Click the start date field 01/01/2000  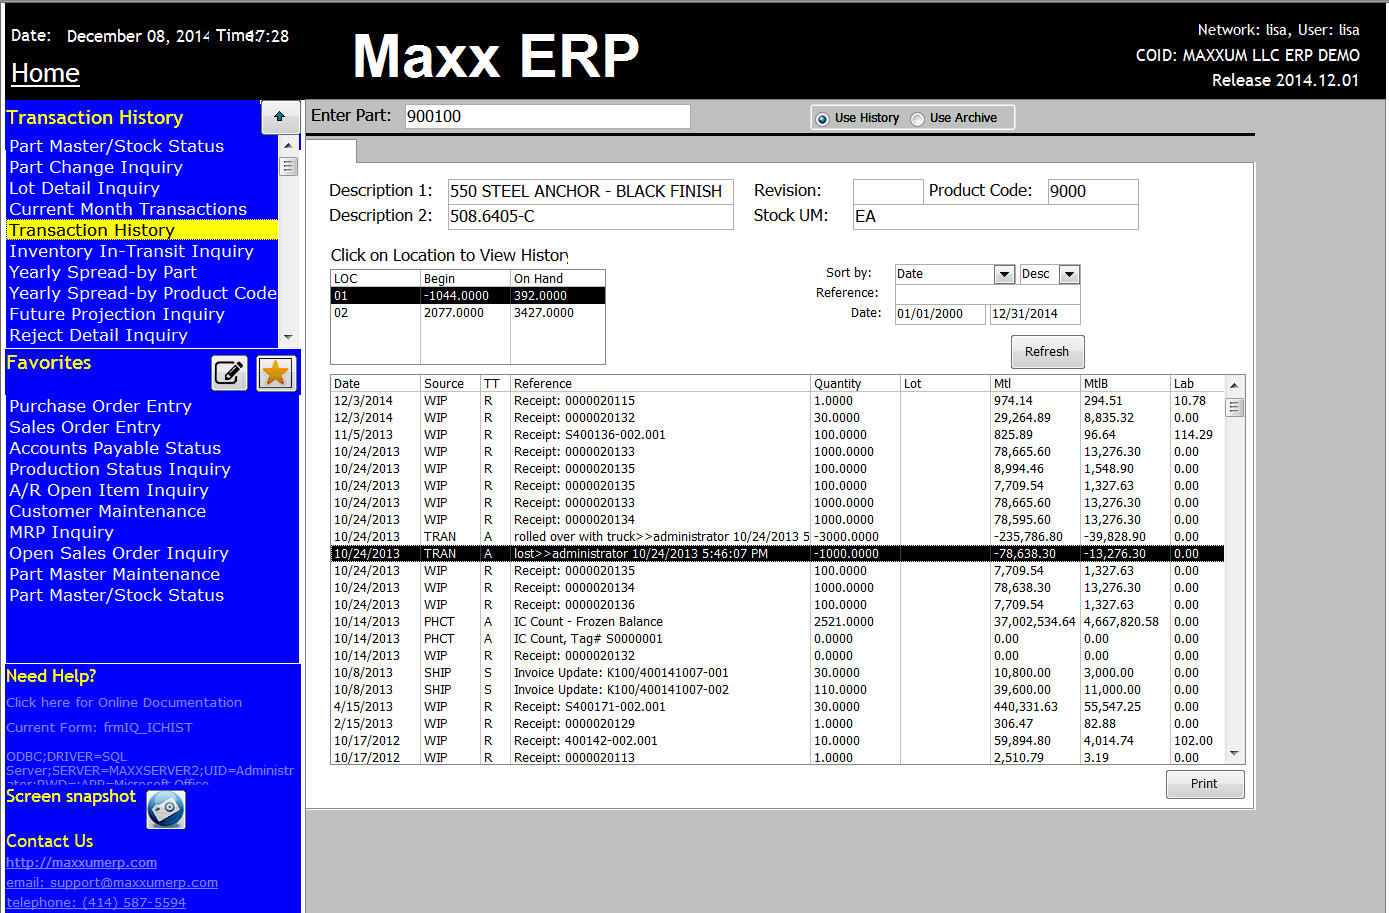coord(940,314)
